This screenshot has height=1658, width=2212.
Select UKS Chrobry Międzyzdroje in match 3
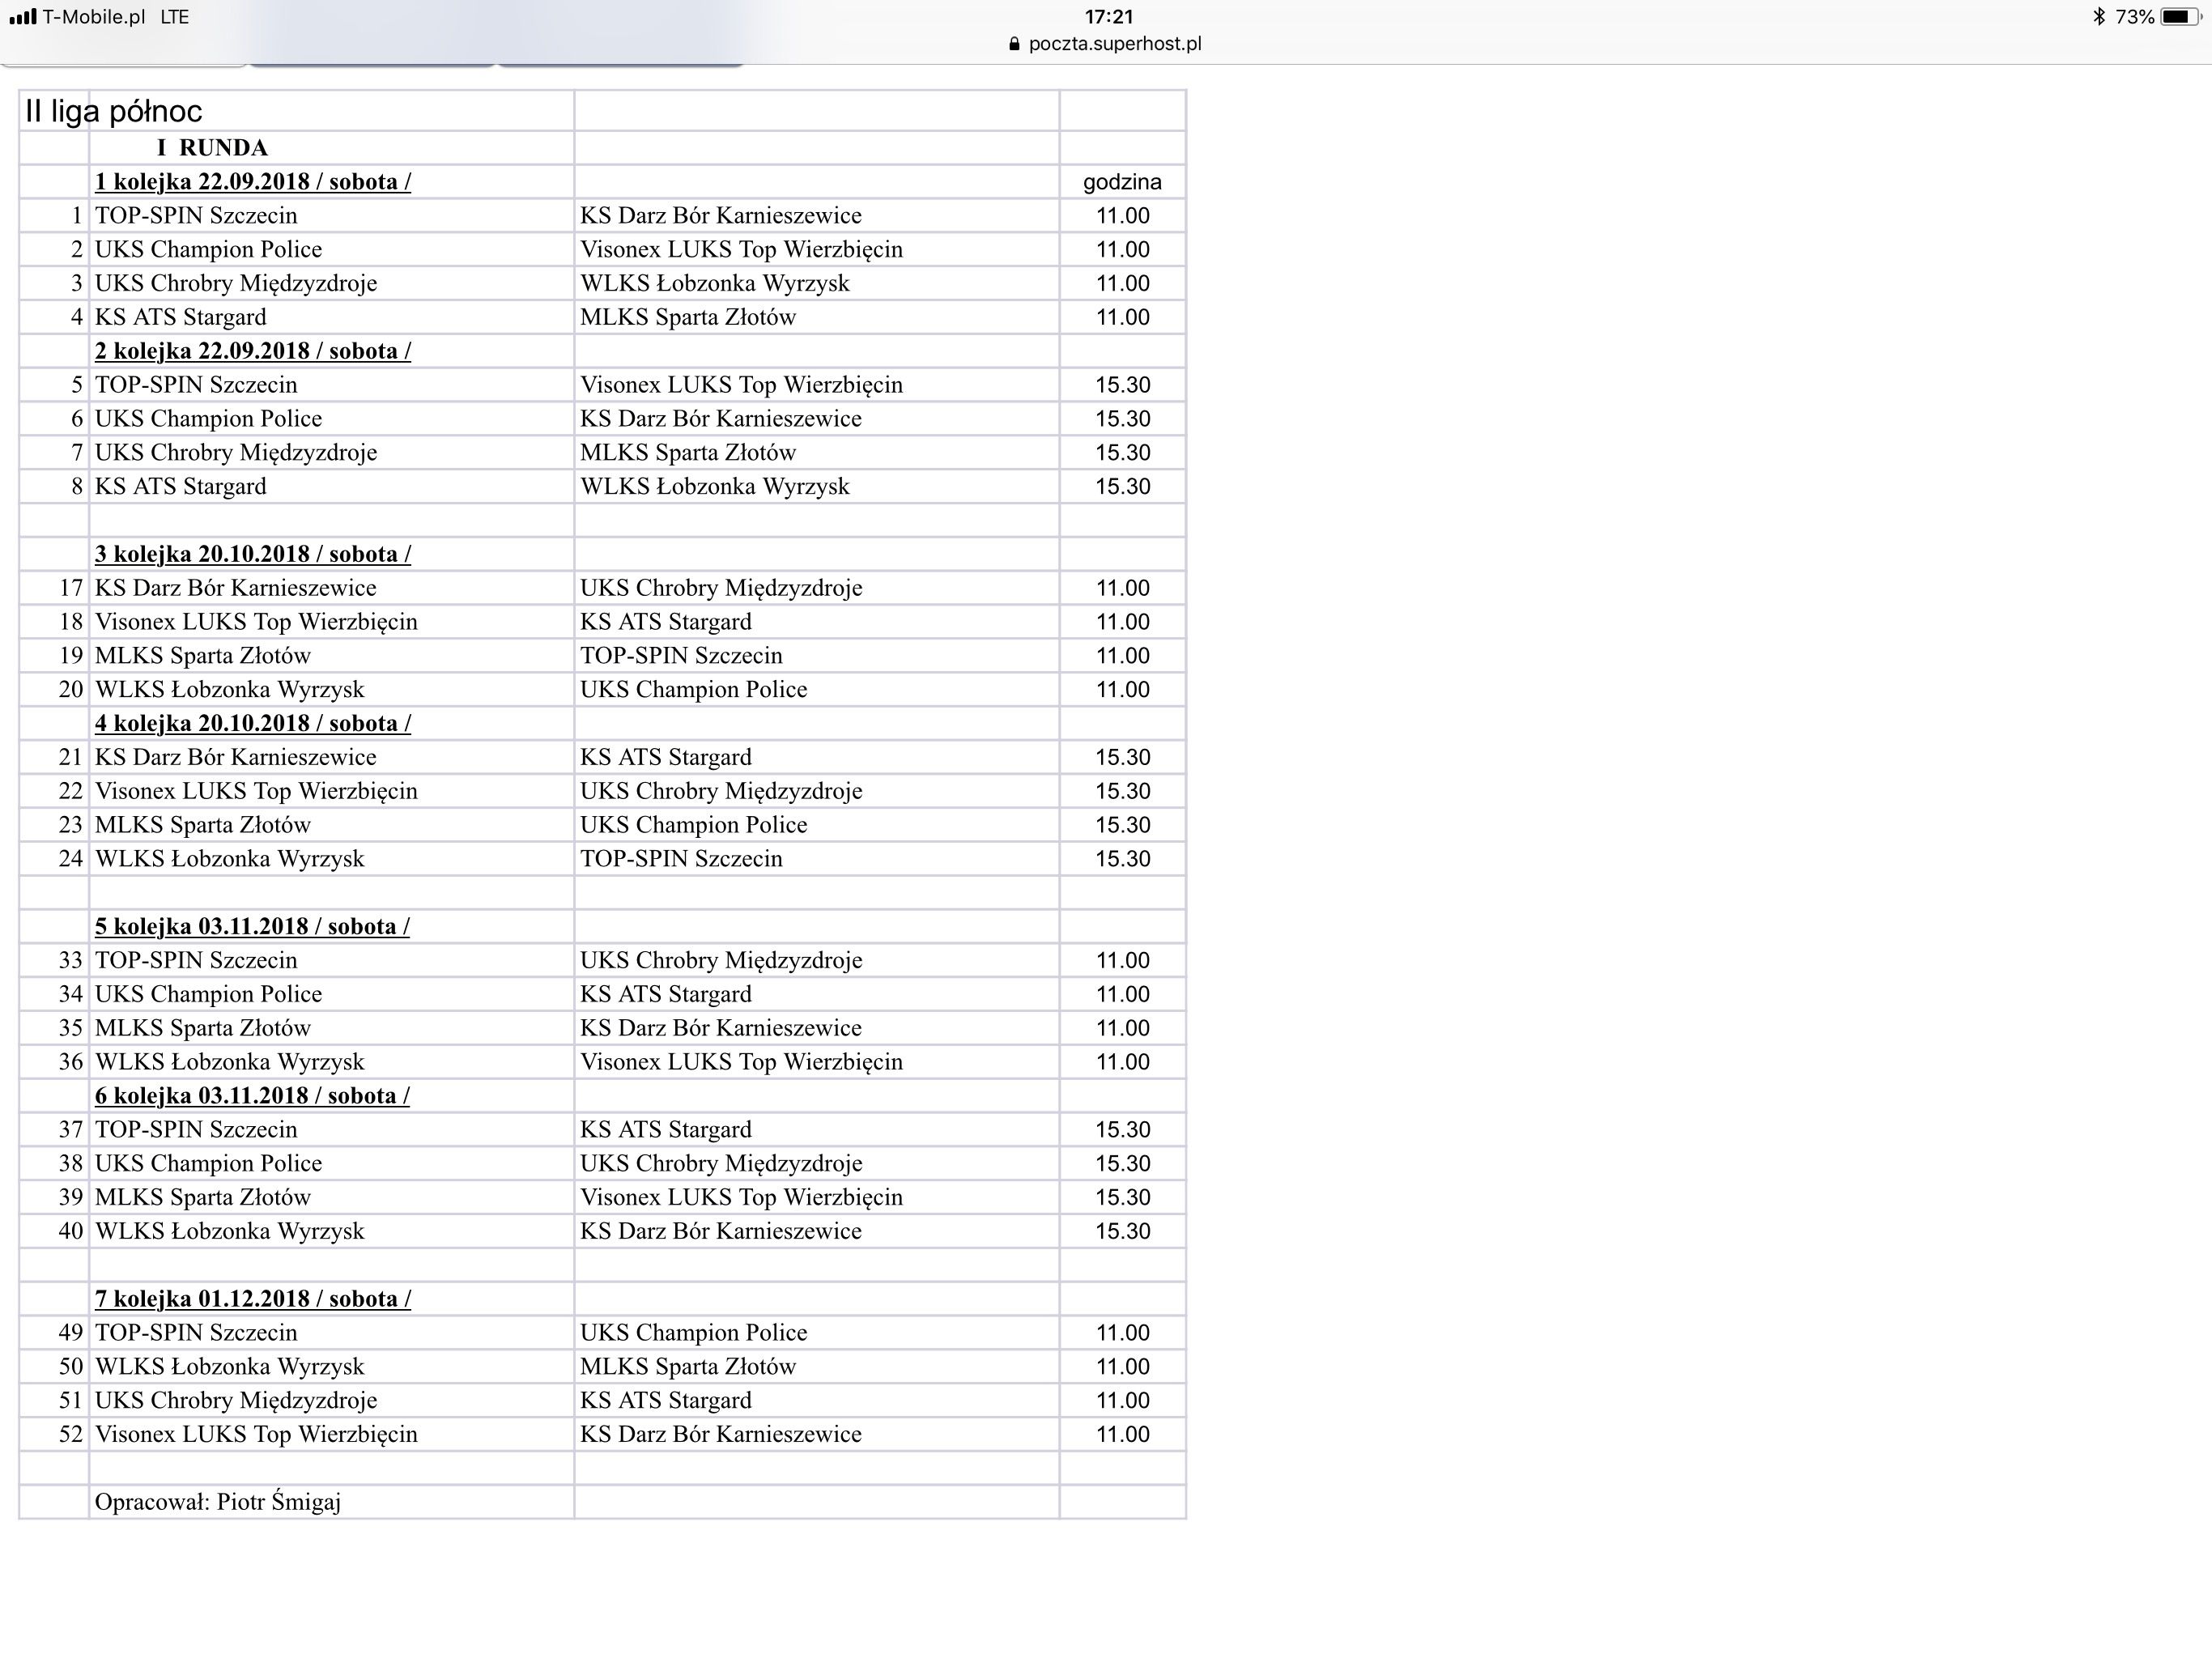[236, 284]
